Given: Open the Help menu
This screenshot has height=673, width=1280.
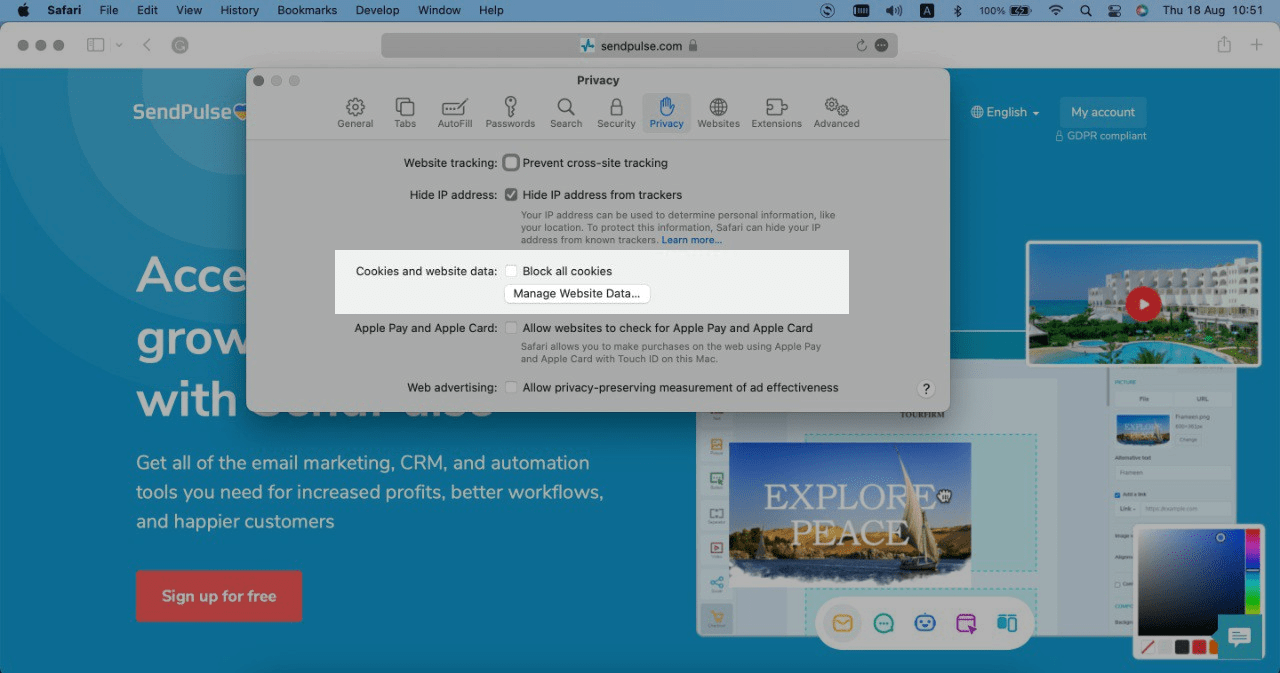Looking at the screenshot, I should pyautogui.click(x=491, y=10).
